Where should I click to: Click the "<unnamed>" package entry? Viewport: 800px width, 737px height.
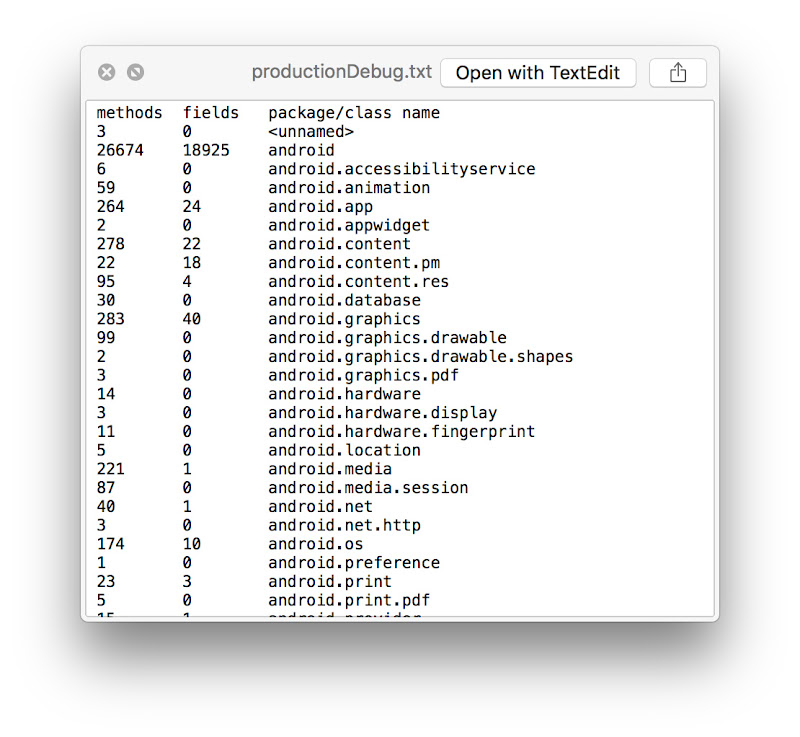[x=311, y=132]
